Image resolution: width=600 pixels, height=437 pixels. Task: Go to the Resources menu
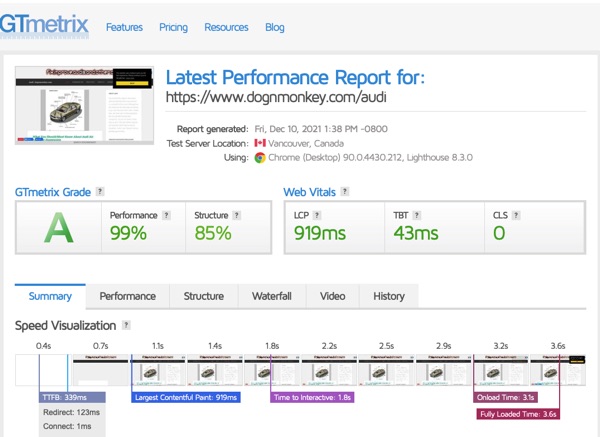click(226, 27)
